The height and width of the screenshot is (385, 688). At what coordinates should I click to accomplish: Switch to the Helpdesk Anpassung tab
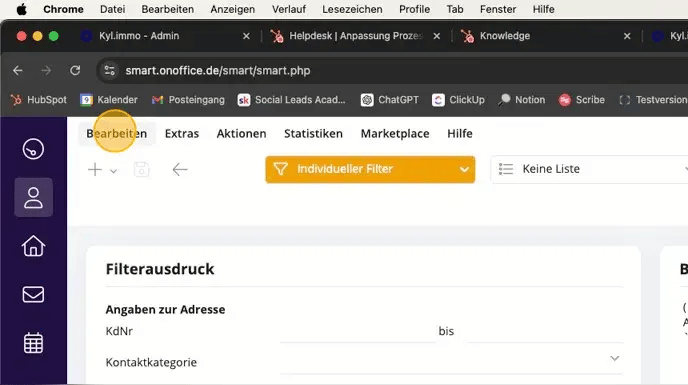coord(355,36)
